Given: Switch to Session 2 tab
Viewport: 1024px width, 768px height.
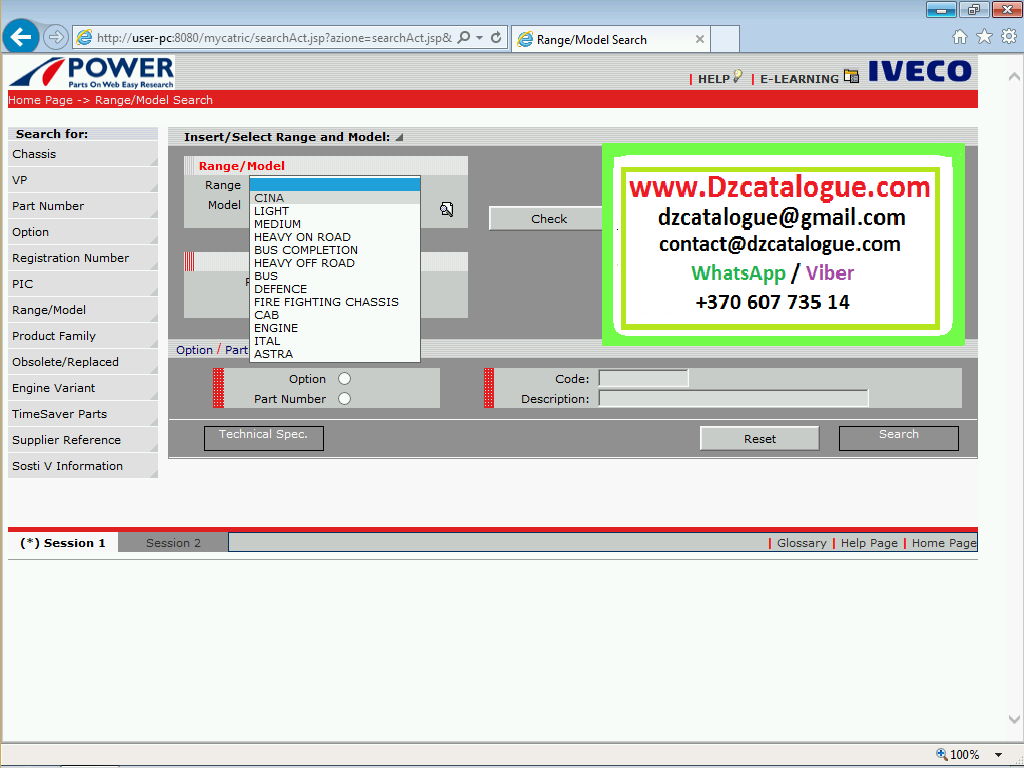Looking at the screenshot, I should pos(173,543).
